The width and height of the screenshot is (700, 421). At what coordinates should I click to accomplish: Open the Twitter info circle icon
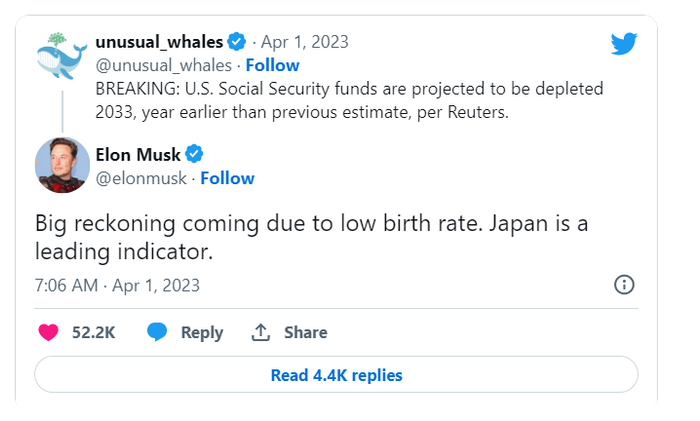point(624,285)
